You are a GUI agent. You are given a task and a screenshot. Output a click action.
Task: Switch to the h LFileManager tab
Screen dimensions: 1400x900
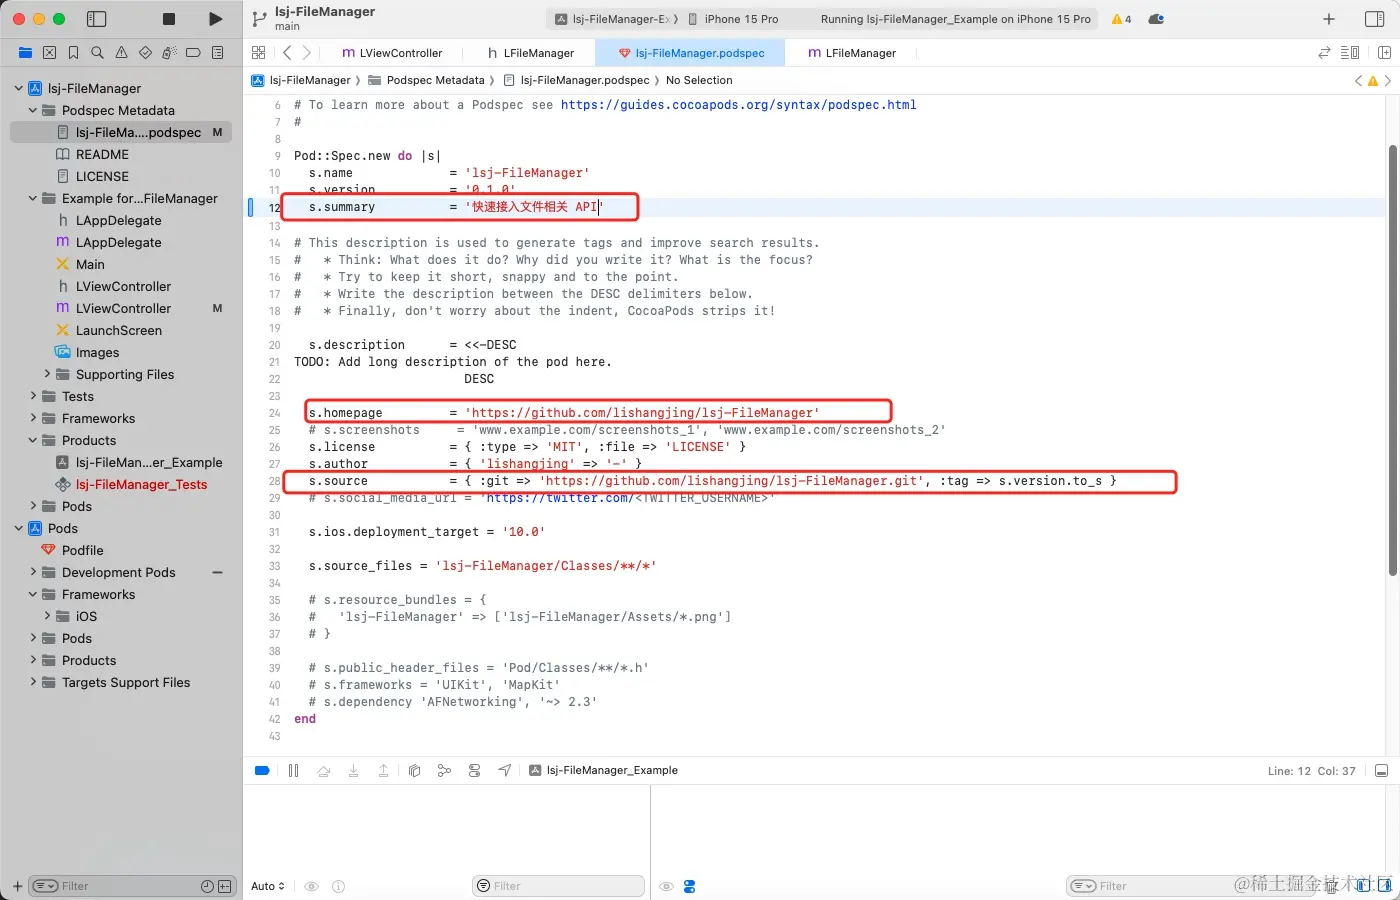[x=531, y=53]
